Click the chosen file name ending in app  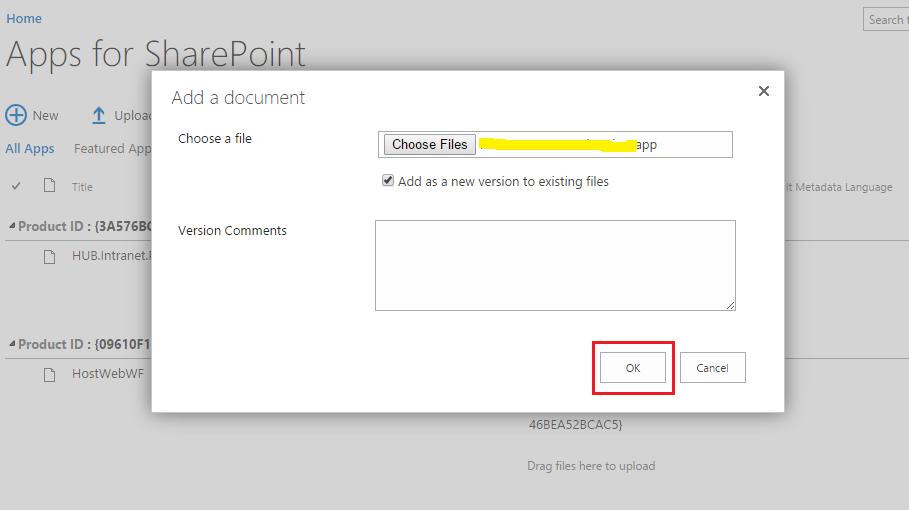click(x=568, y=144)
